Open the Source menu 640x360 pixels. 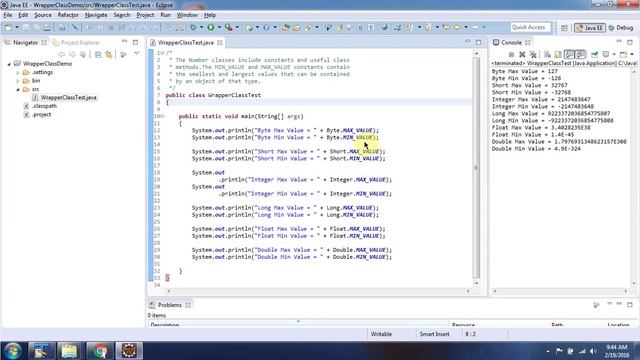[43, 15]
